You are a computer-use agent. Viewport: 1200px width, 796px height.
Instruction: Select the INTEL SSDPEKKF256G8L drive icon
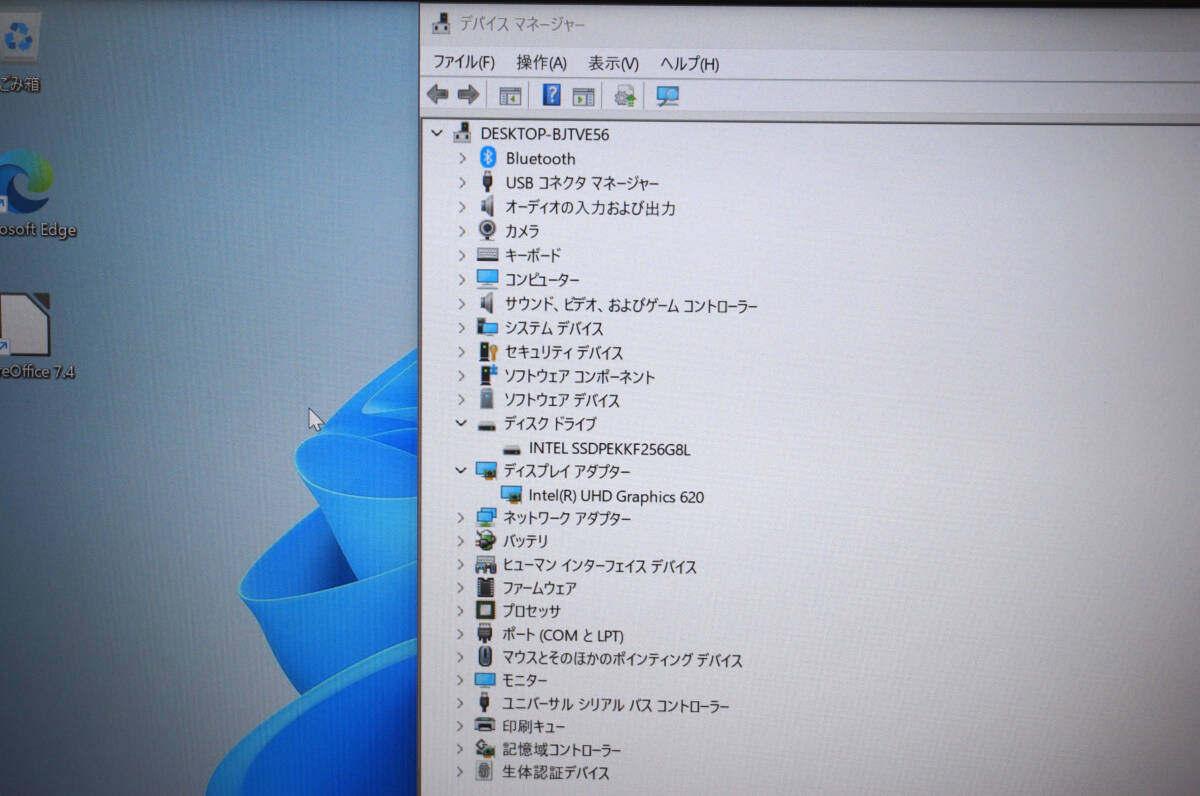tap(512, 450)
